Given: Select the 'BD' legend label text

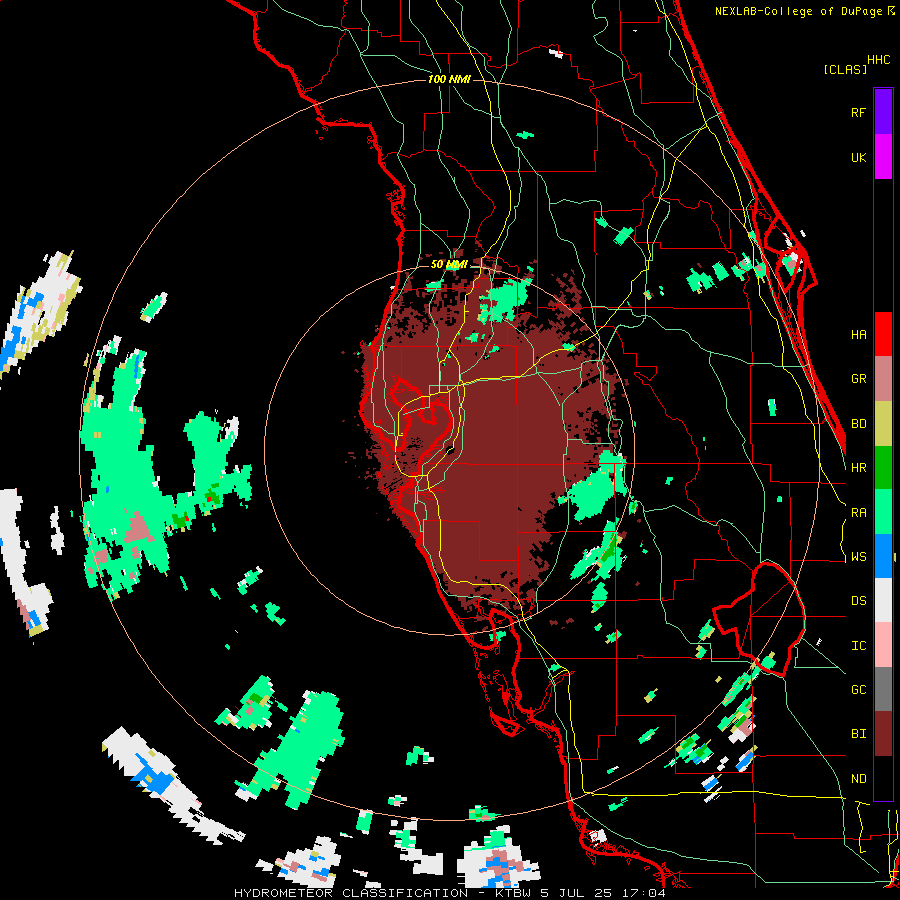Looking at the screenshot, I should point(858,424).
